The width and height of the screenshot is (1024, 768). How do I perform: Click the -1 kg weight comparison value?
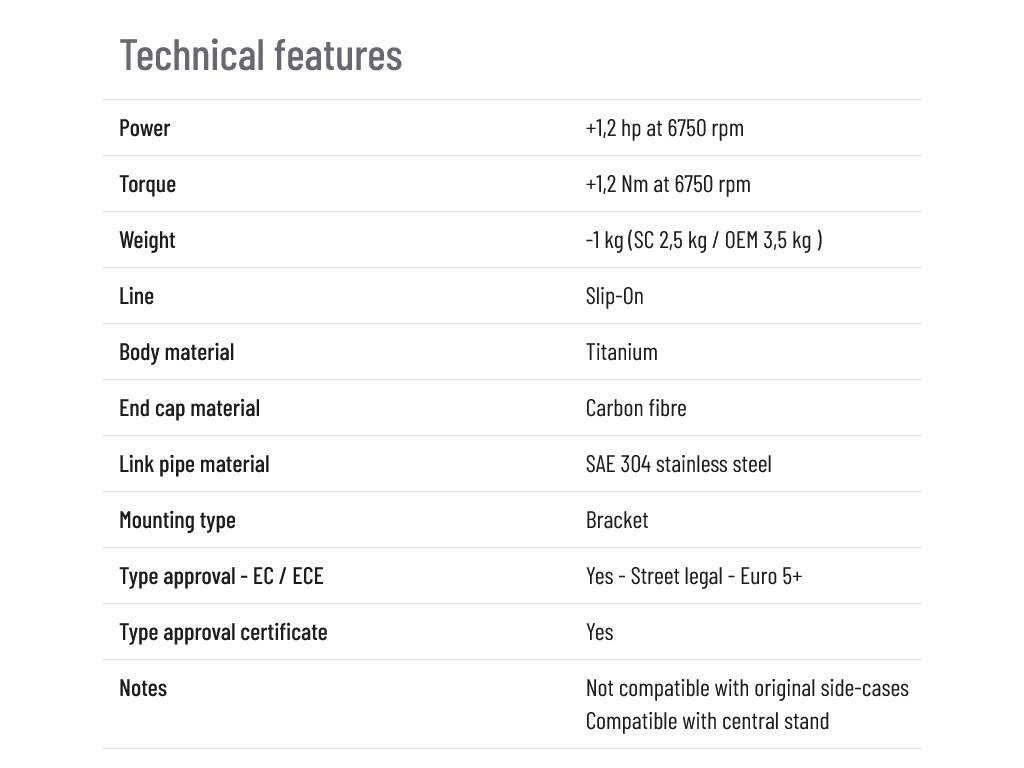coord(704,240)
